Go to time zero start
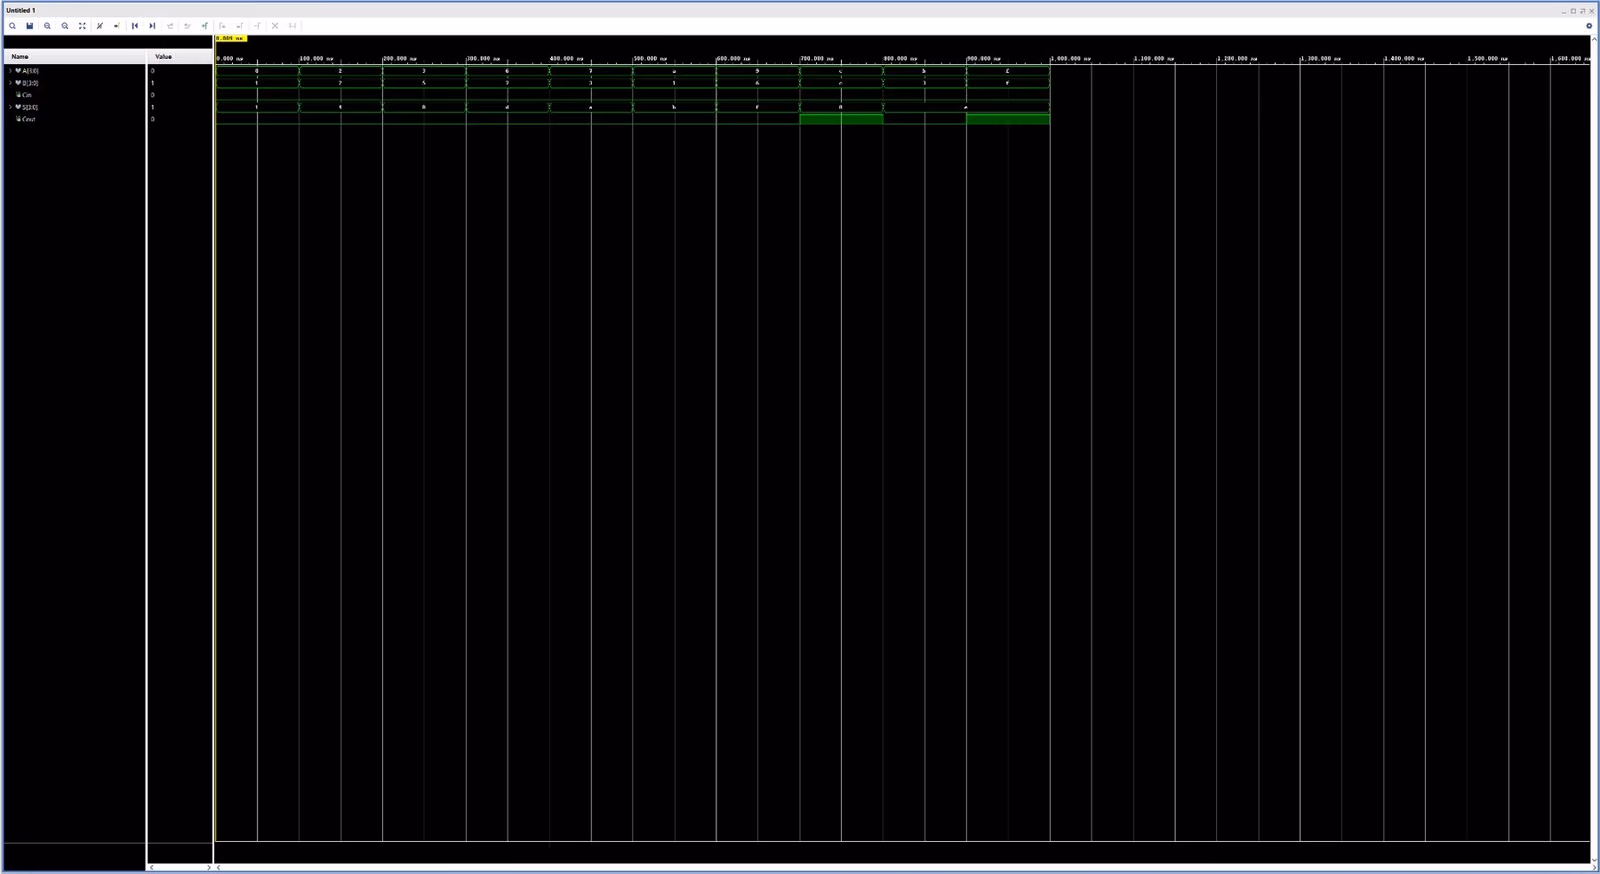Viewport: 1600px width, 874px height. pyautogui.click(x=135, y=26)
